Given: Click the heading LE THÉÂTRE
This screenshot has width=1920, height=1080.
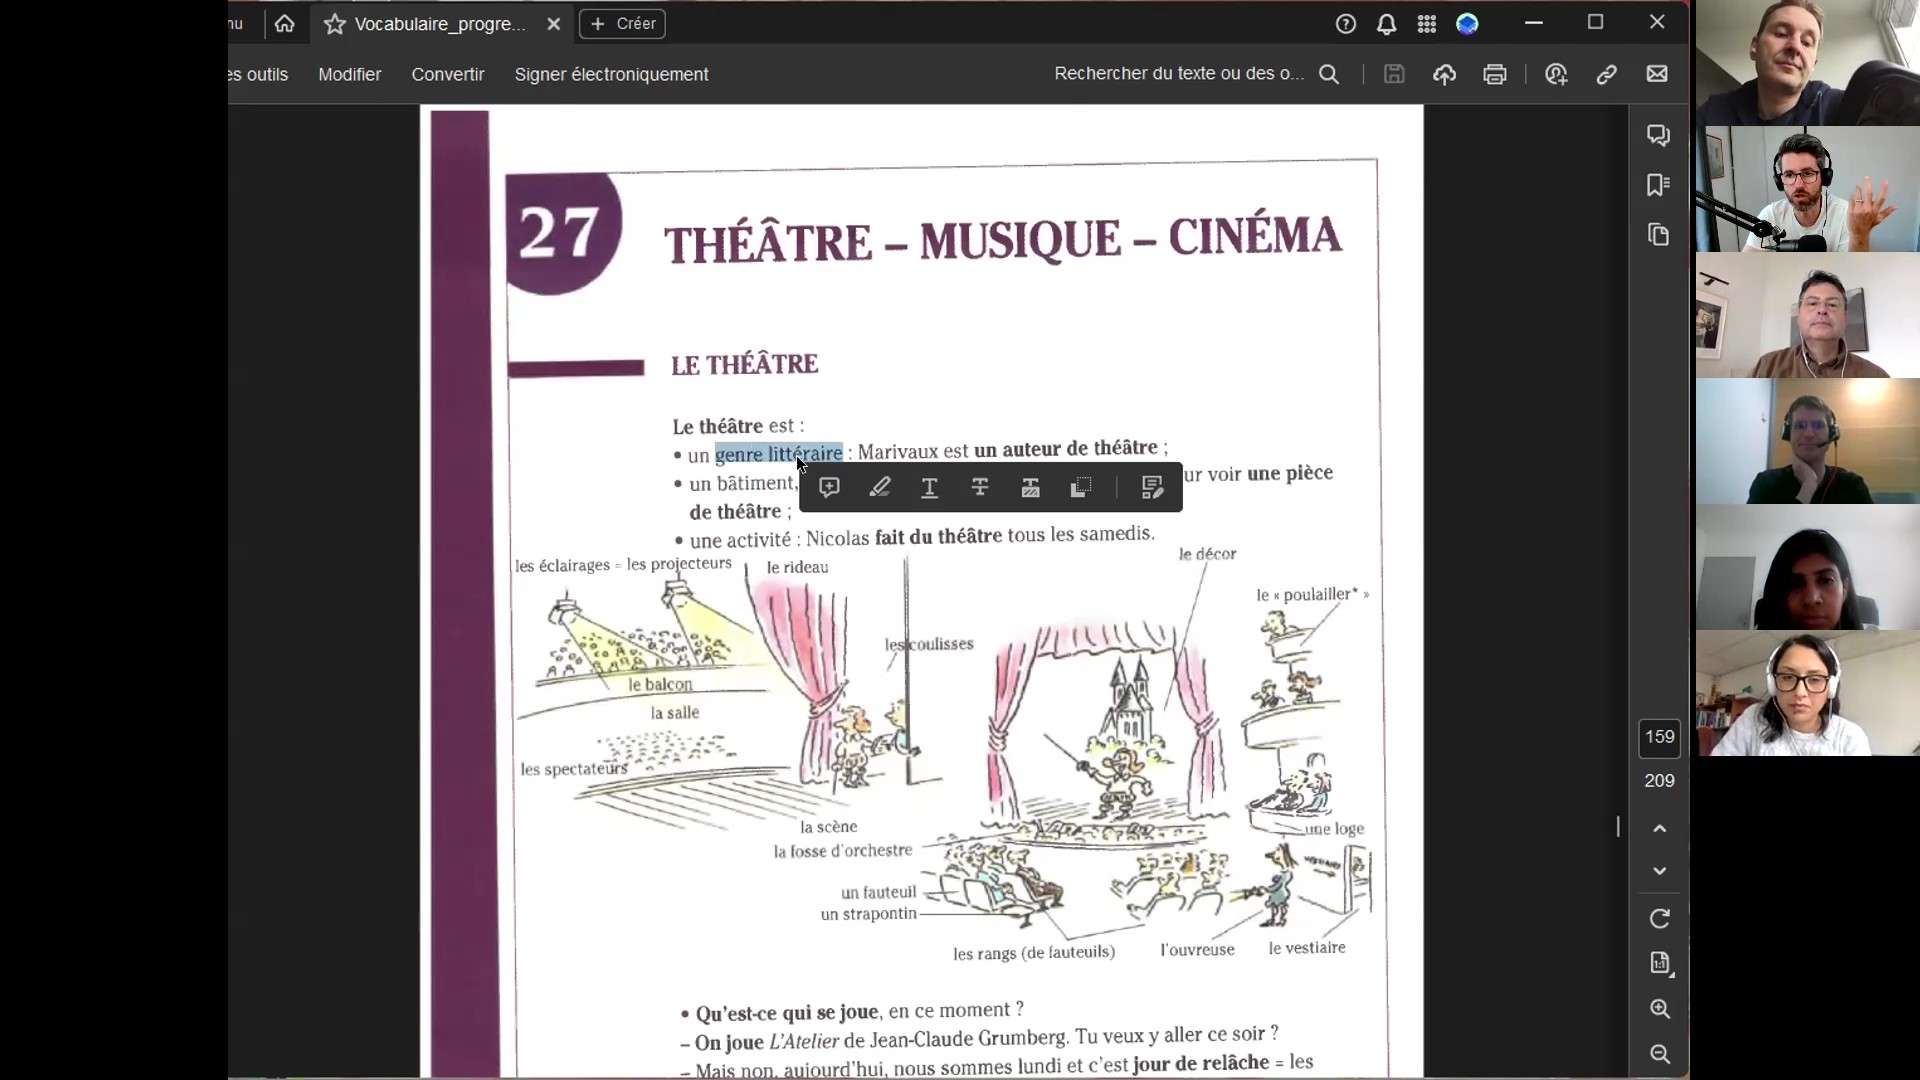Looking at the screenshot, I should tap(745, 365).
